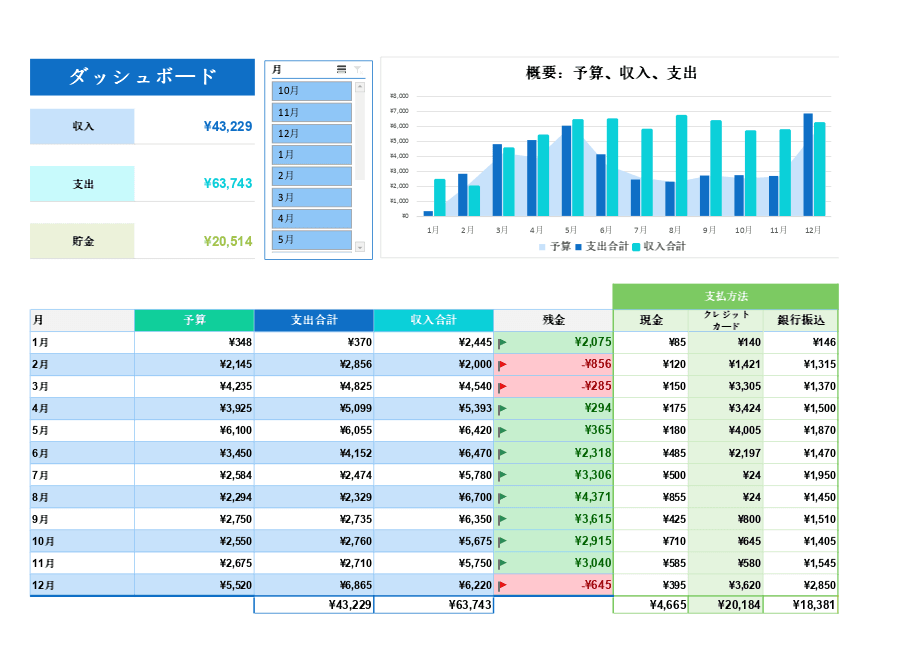Toggle the 12月 slicer filter button
This screenshot has width=916, height=648.
click(312, 133)
